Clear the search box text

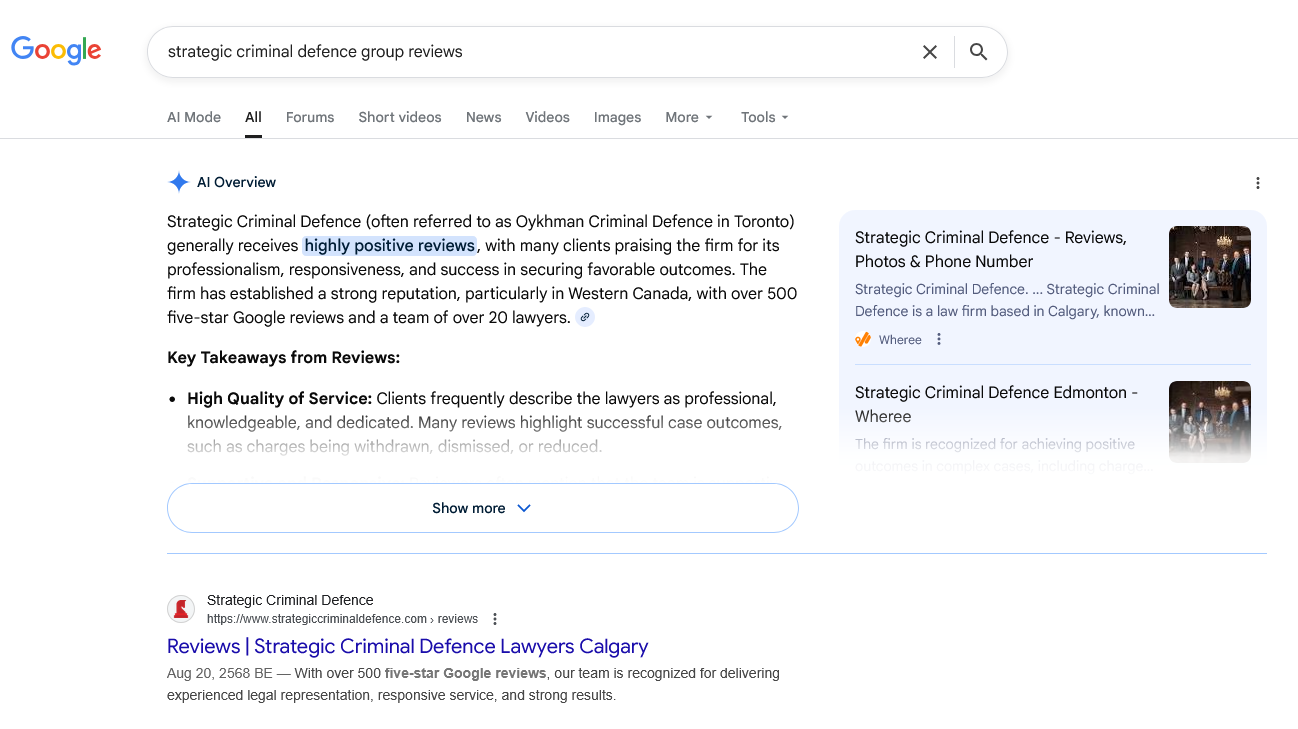[929, 52]
